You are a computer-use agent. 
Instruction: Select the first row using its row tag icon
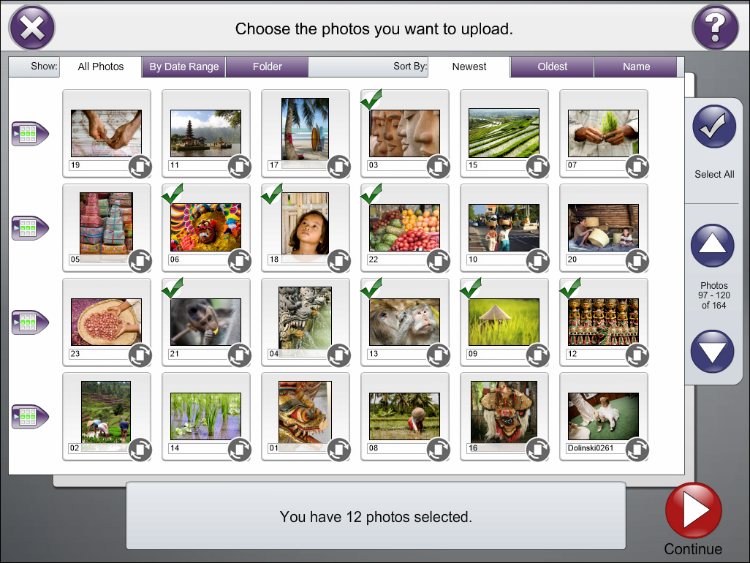(x=30, y=133)
